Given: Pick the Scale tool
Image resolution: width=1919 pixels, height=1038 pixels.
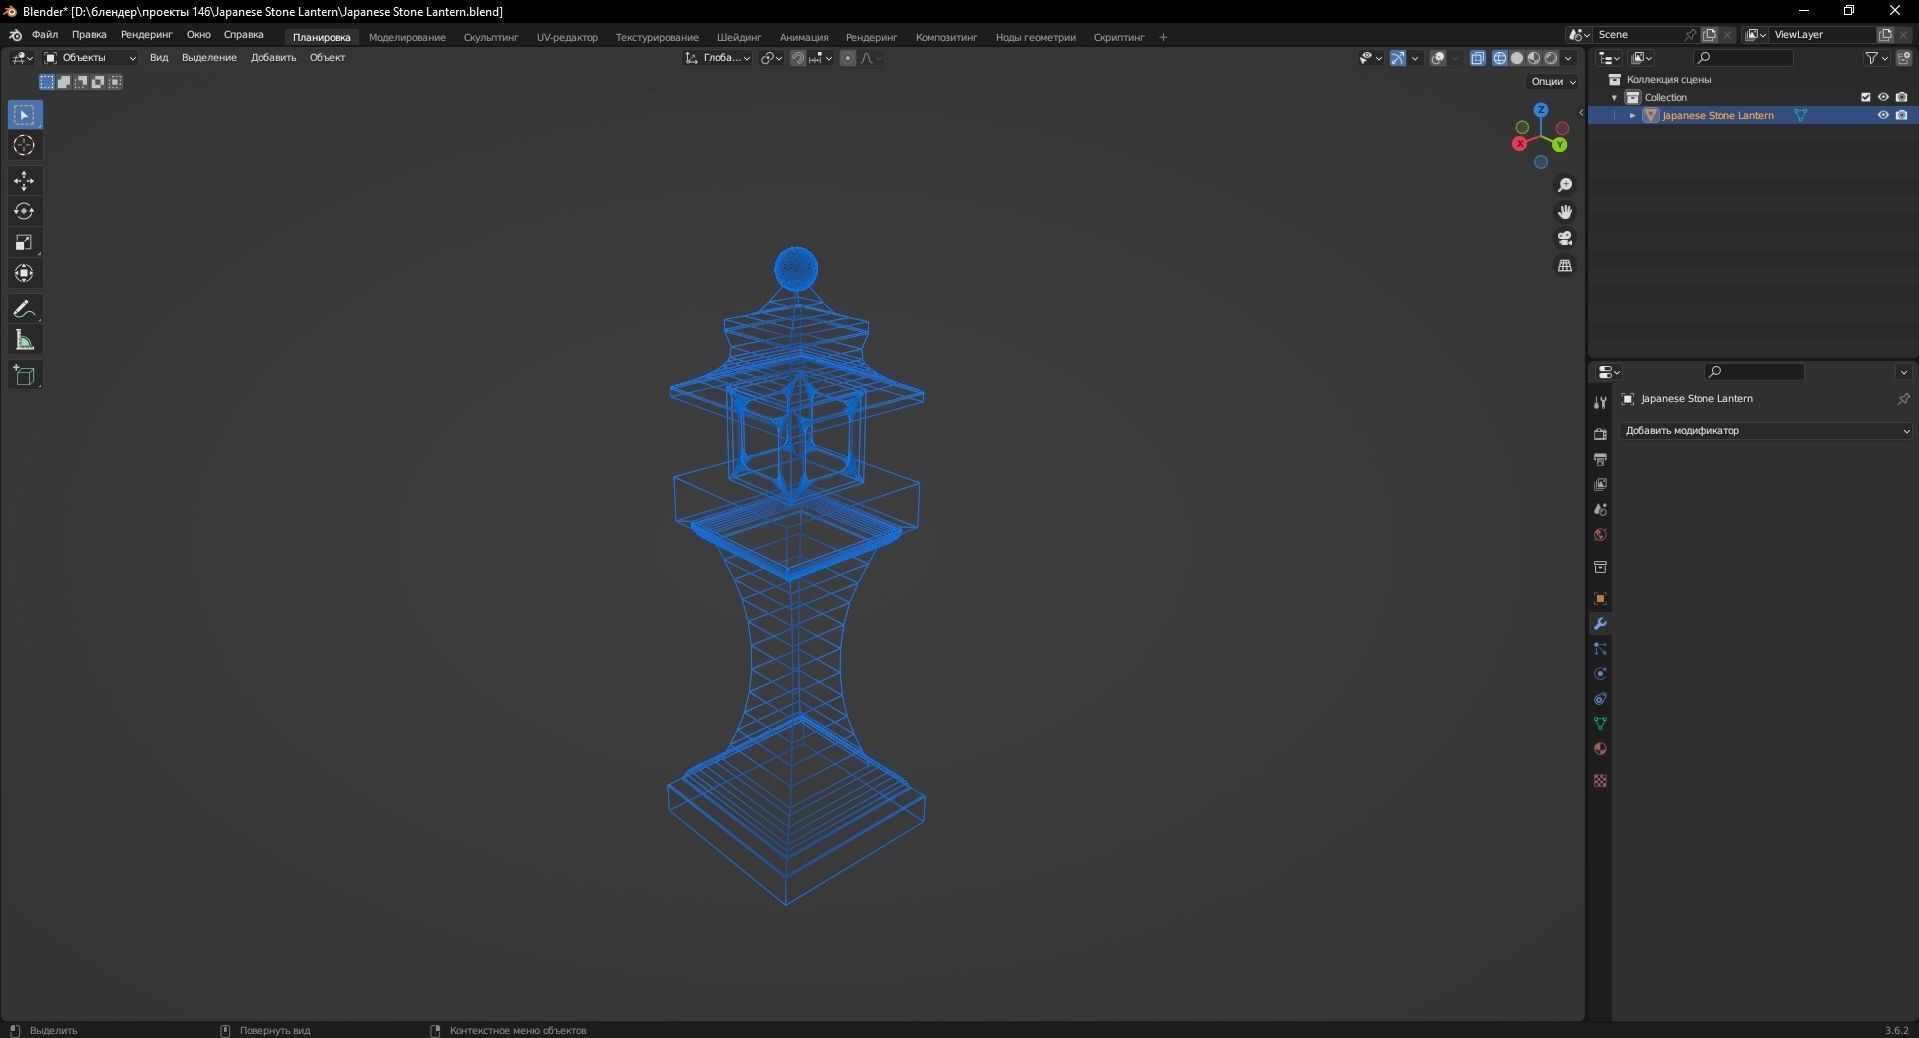Looking at the screenshot, I should 25,243.
